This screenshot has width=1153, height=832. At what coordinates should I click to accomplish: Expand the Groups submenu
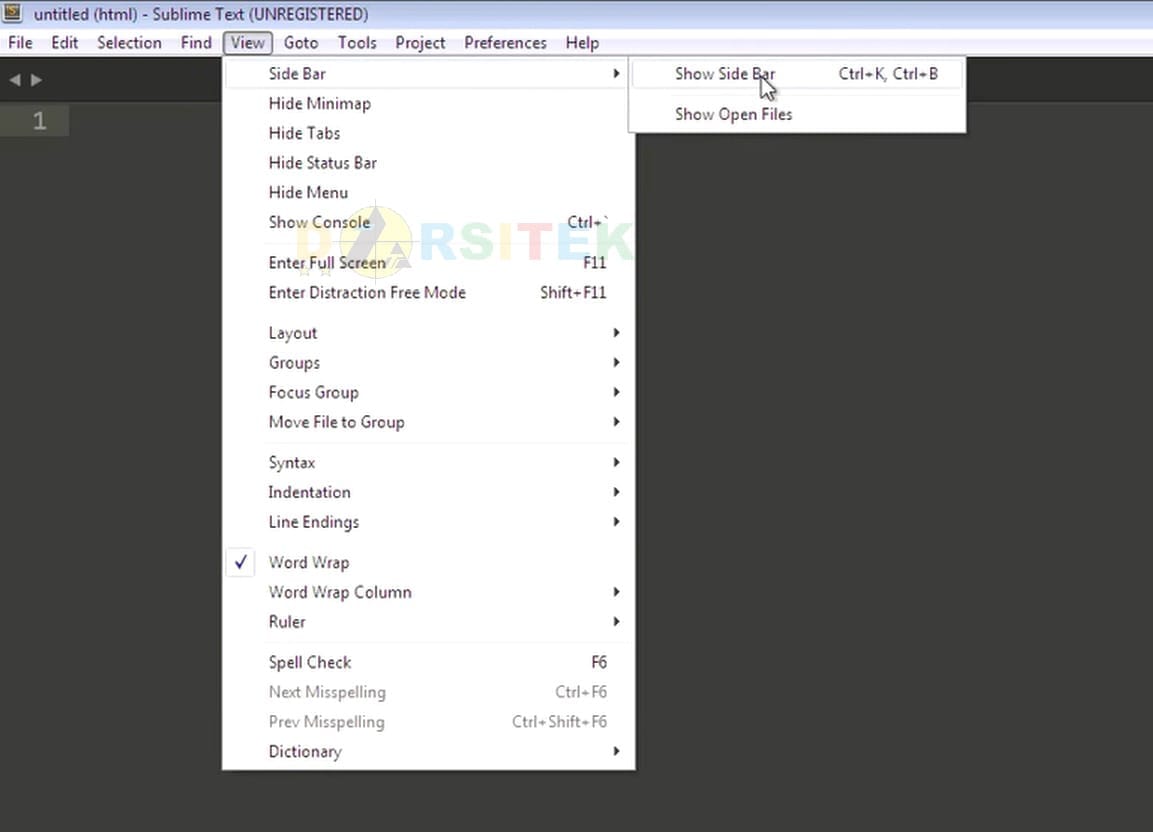429,363
